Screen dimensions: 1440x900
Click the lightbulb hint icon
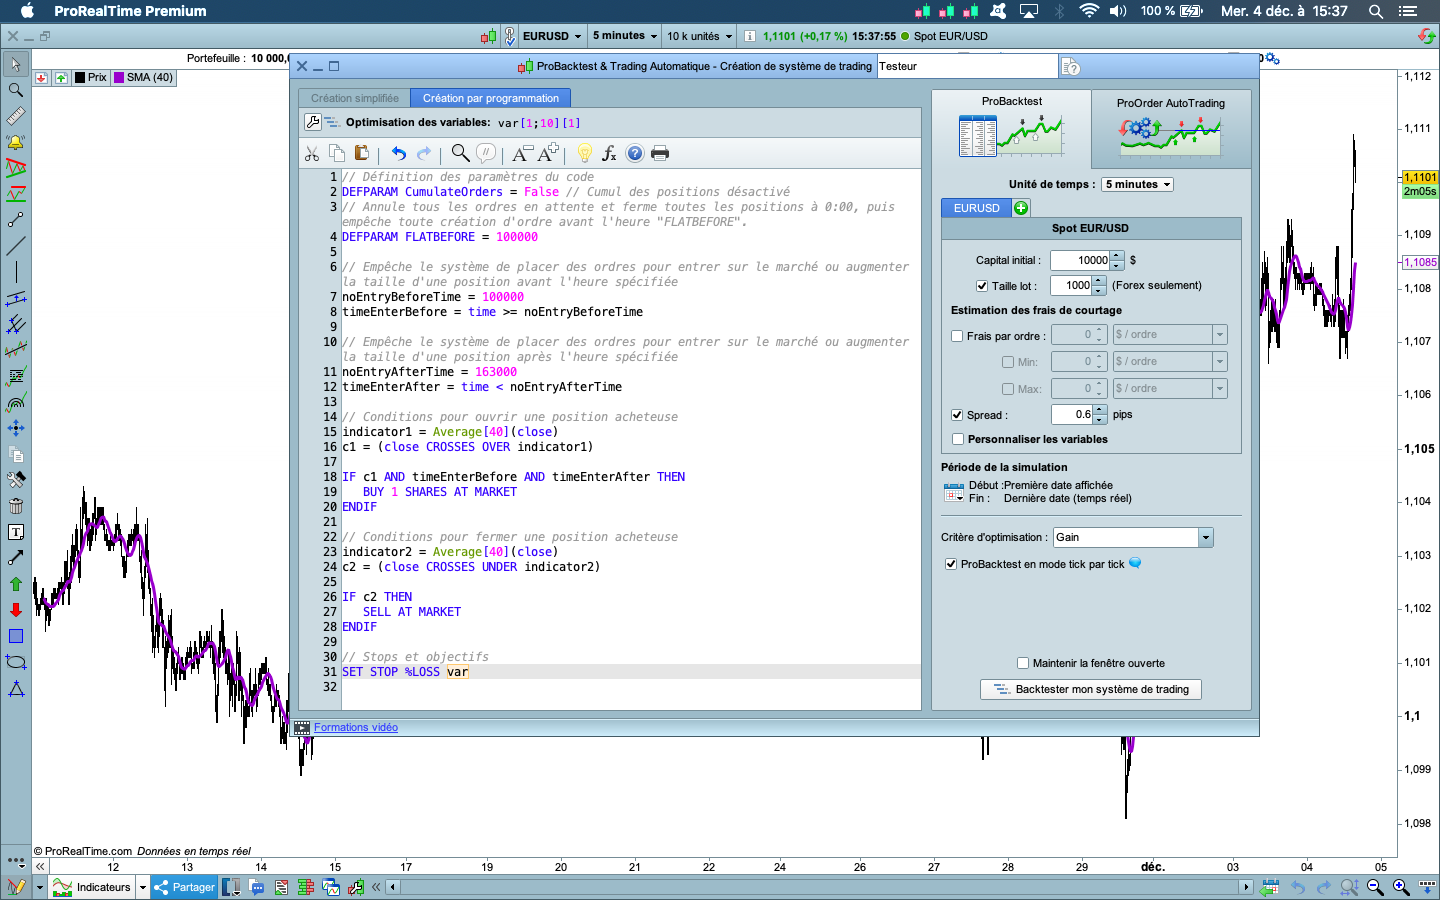click(585, 153)
